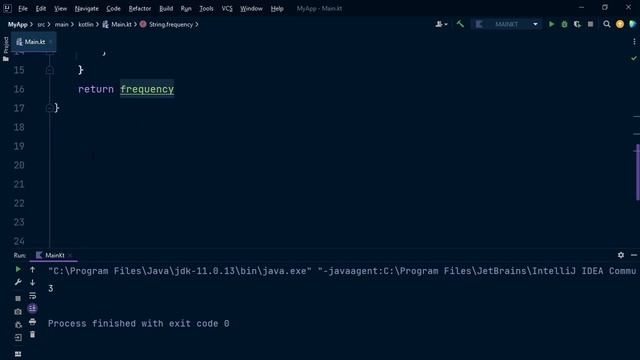Open the Tools menu

coord(206,8)
